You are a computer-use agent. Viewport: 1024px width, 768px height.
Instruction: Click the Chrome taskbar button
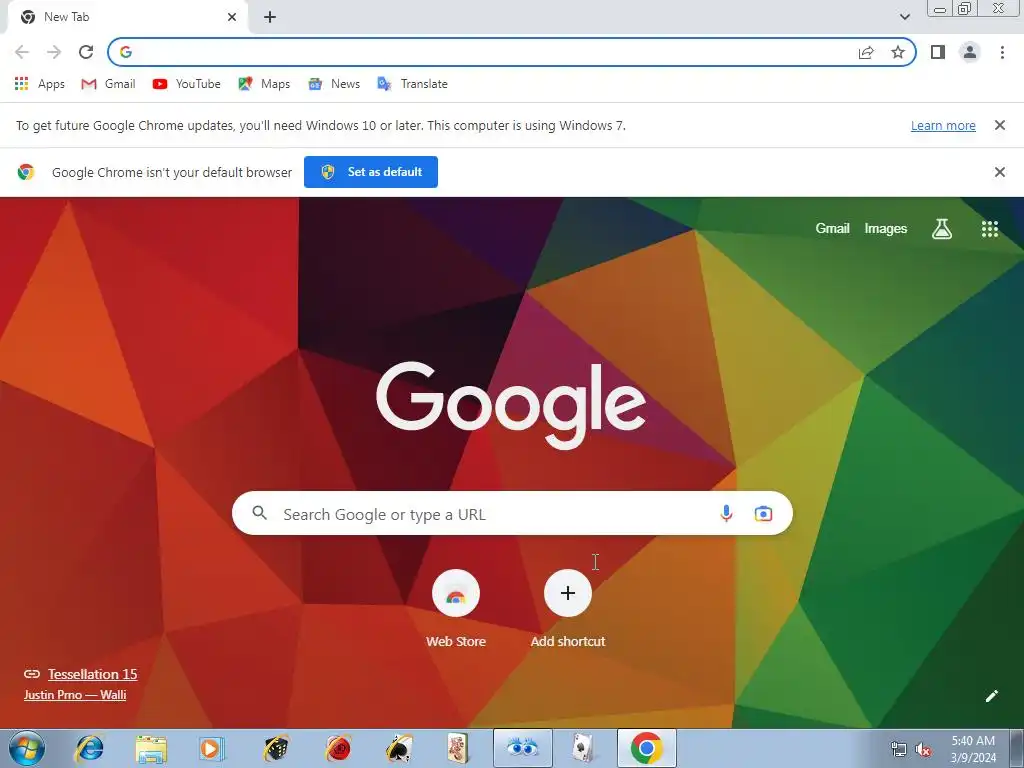point(647,748)
